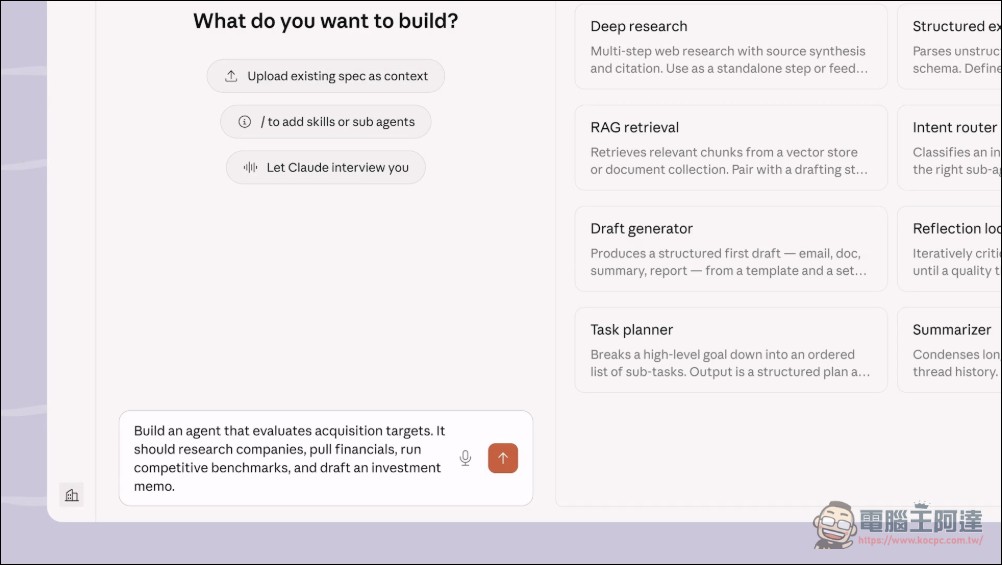Click the microphone voice input icon

coord(465,458)
